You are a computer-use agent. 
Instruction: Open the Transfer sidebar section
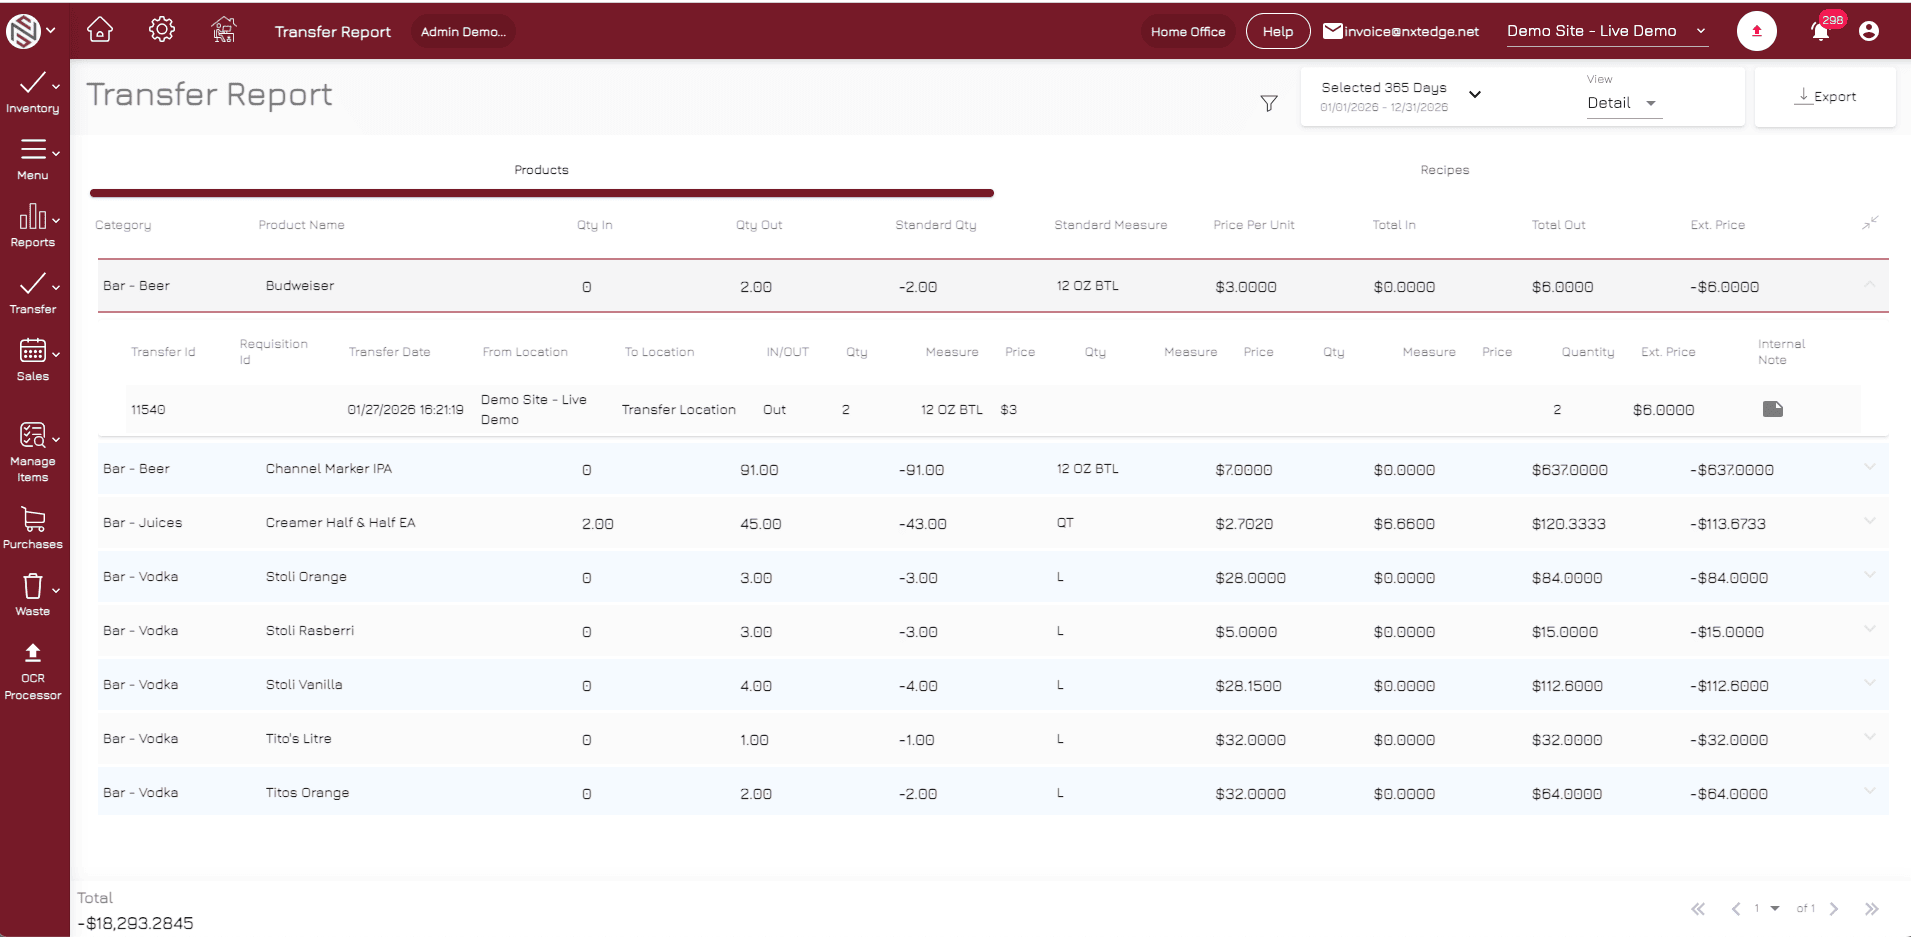pos(33,293)
